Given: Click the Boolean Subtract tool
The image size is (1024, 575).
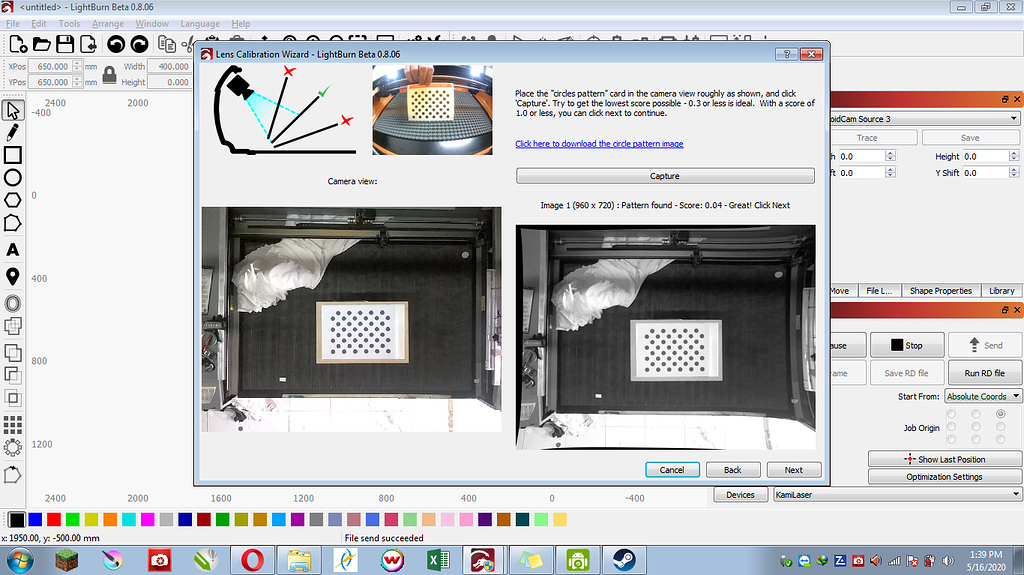Looking at the screenshot, I should (12, 374).
